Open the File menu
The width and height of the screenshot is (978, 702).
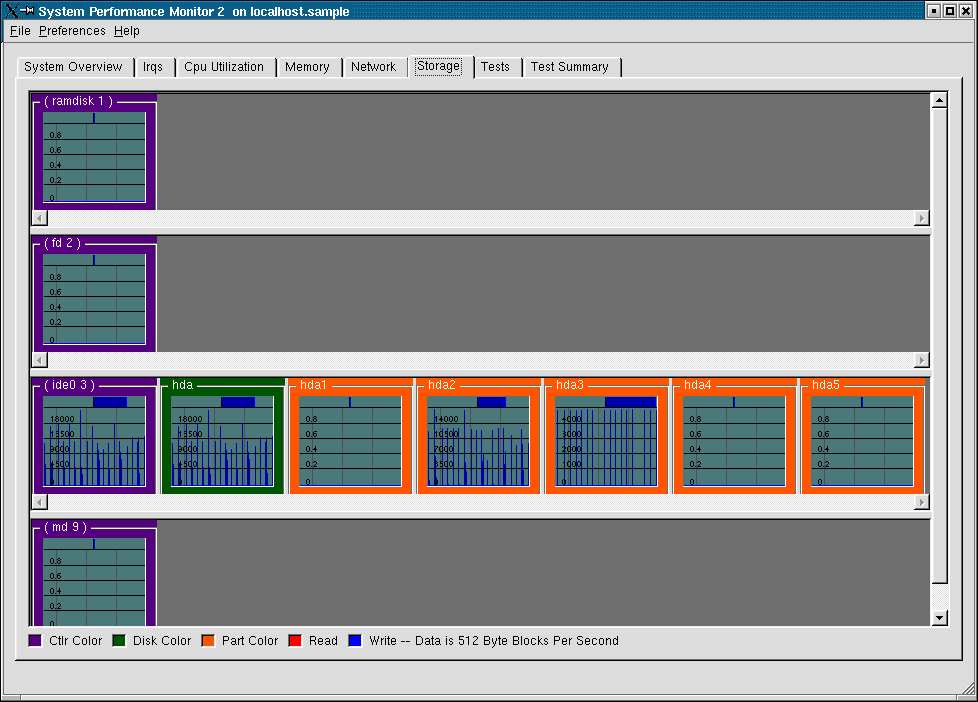20,31
